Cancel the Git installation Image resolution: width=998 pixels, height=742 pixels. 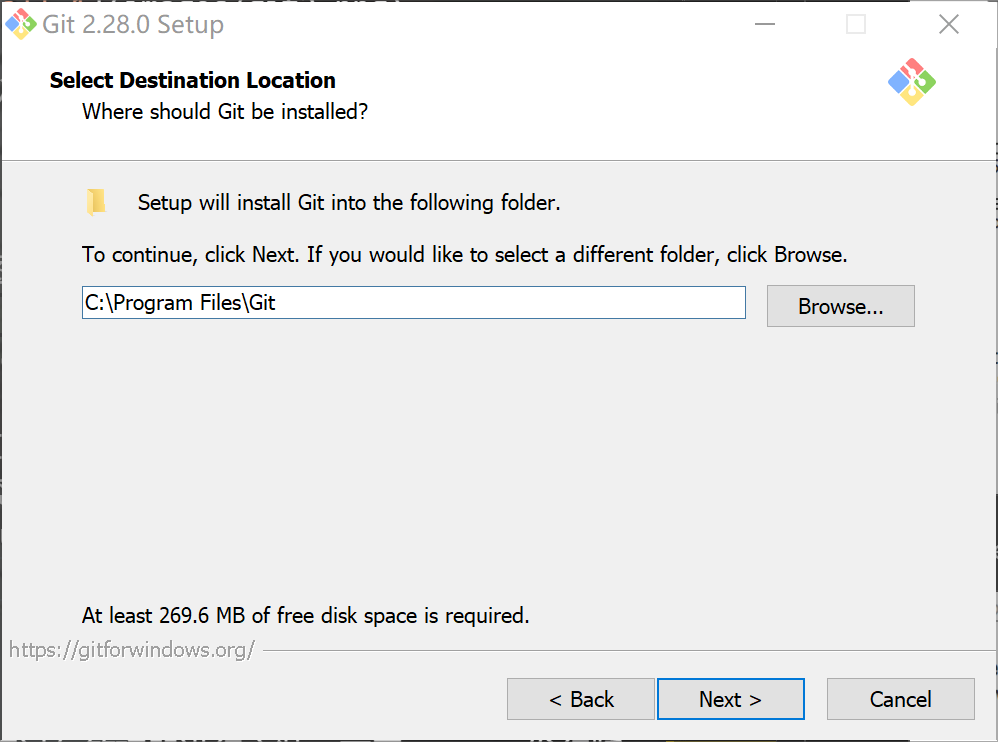[899, 699]
